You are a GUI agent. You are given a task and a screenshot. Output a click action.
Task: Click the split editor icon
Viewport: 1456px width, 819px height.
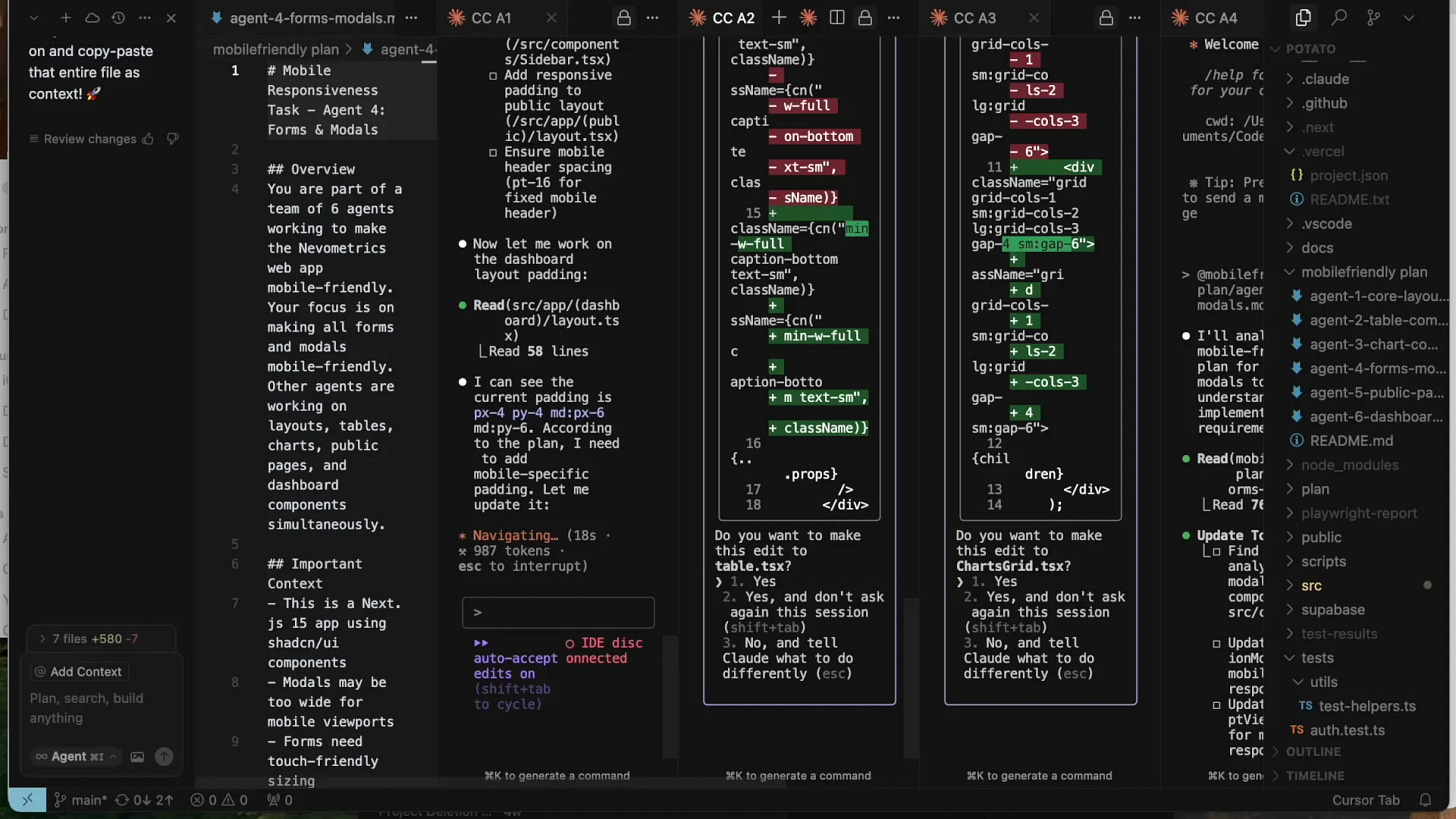pos(837,18)
